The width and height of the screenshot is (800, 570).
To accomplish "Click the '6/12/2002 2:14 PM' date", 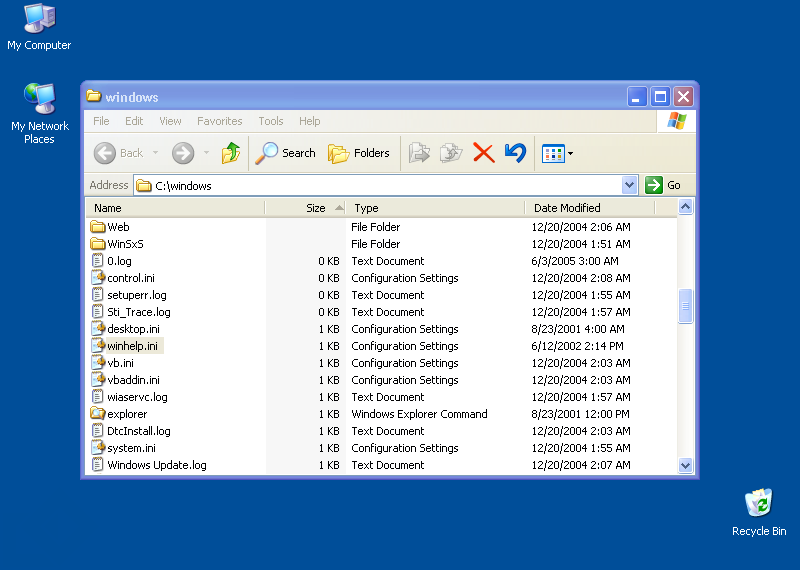I will coord(578,345).
